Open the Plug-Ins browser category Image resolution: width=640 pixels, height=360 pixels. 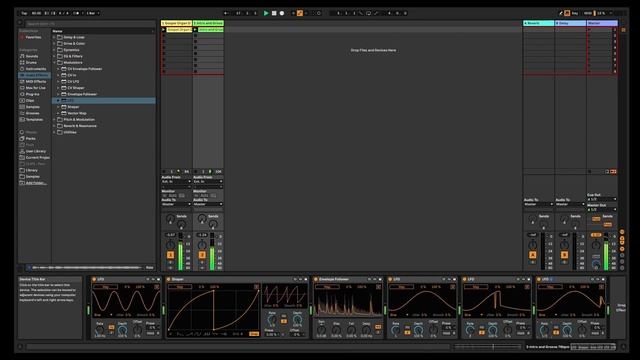[x=32, y=94]
